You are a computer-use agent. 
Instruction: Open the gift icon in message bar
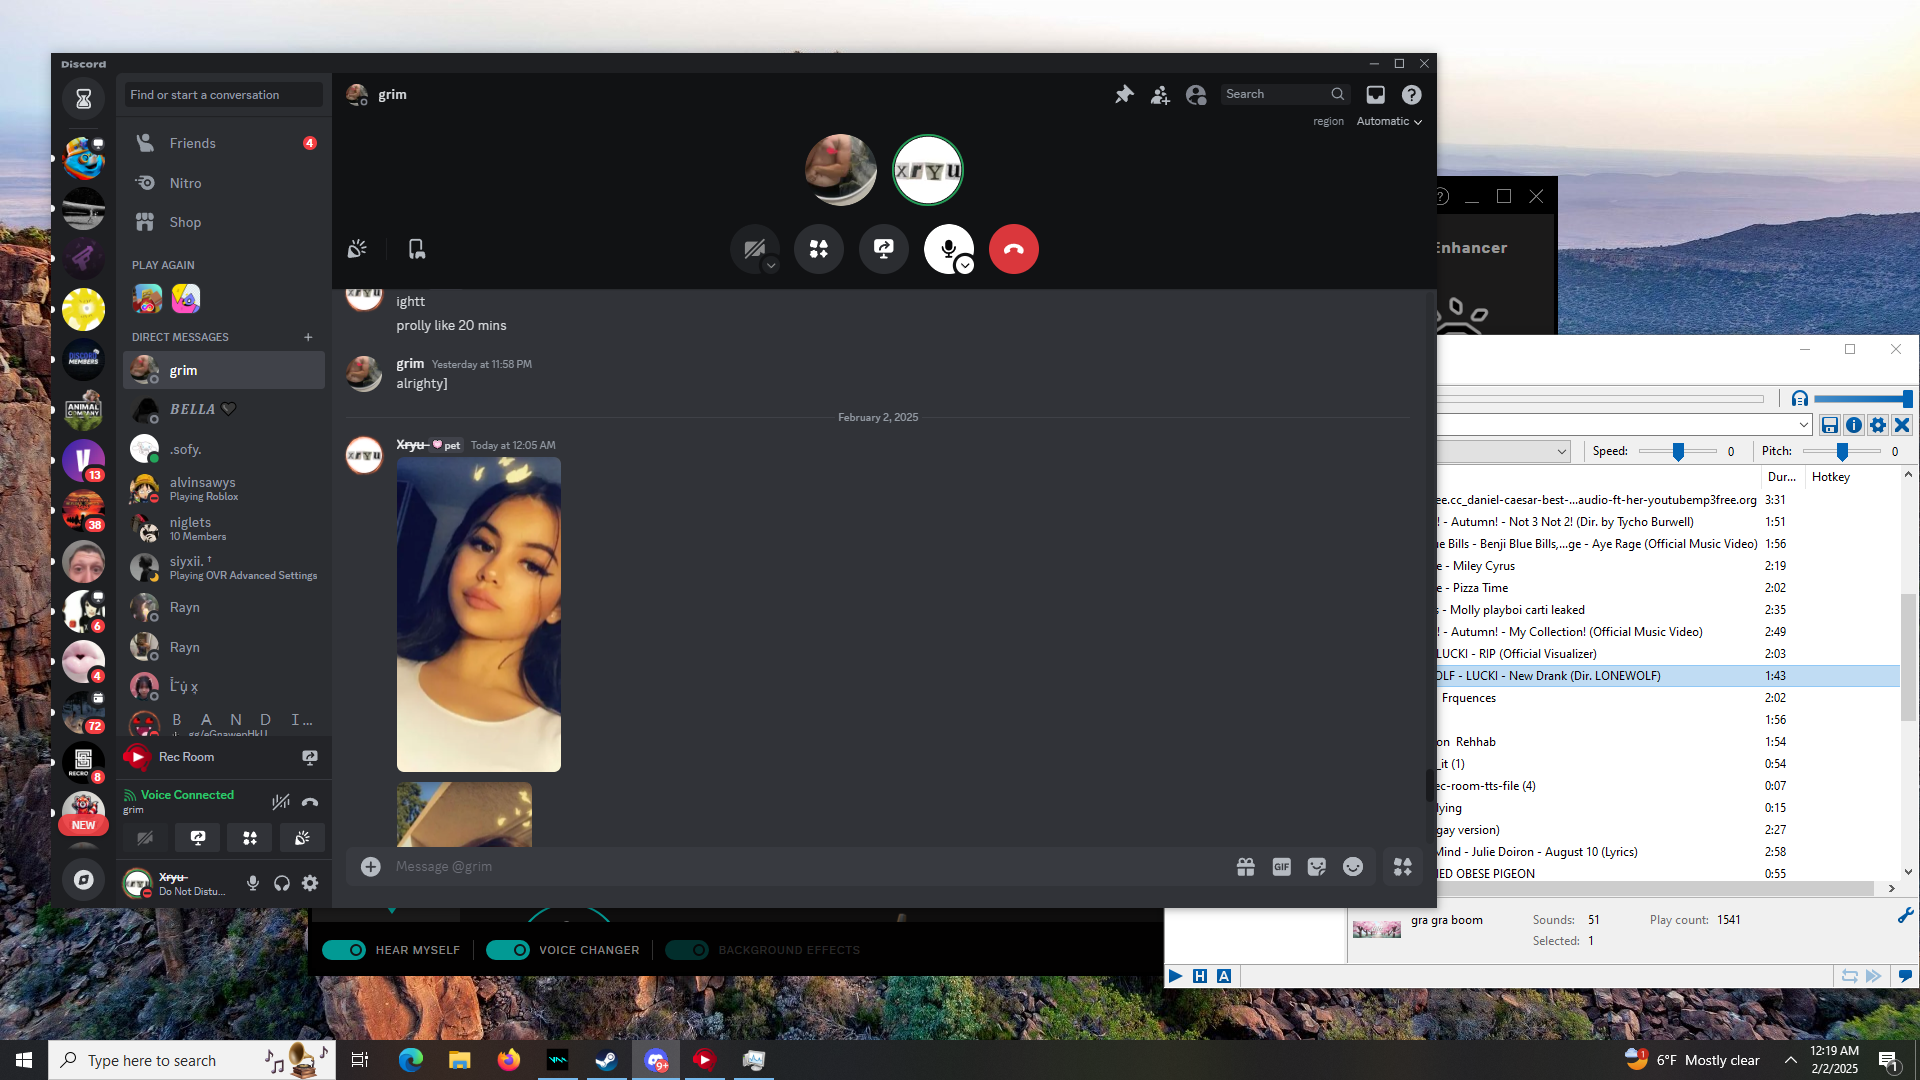(1245, 867)
